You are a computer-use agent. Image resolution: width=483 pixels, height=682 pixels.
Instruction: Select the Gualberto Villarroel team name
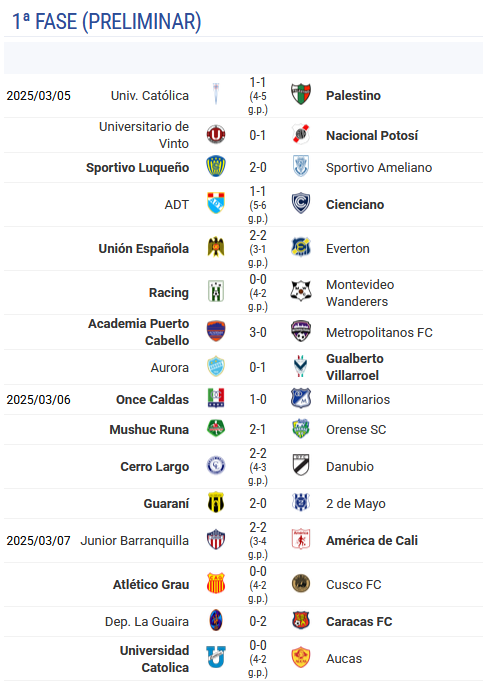pos(355,367)
